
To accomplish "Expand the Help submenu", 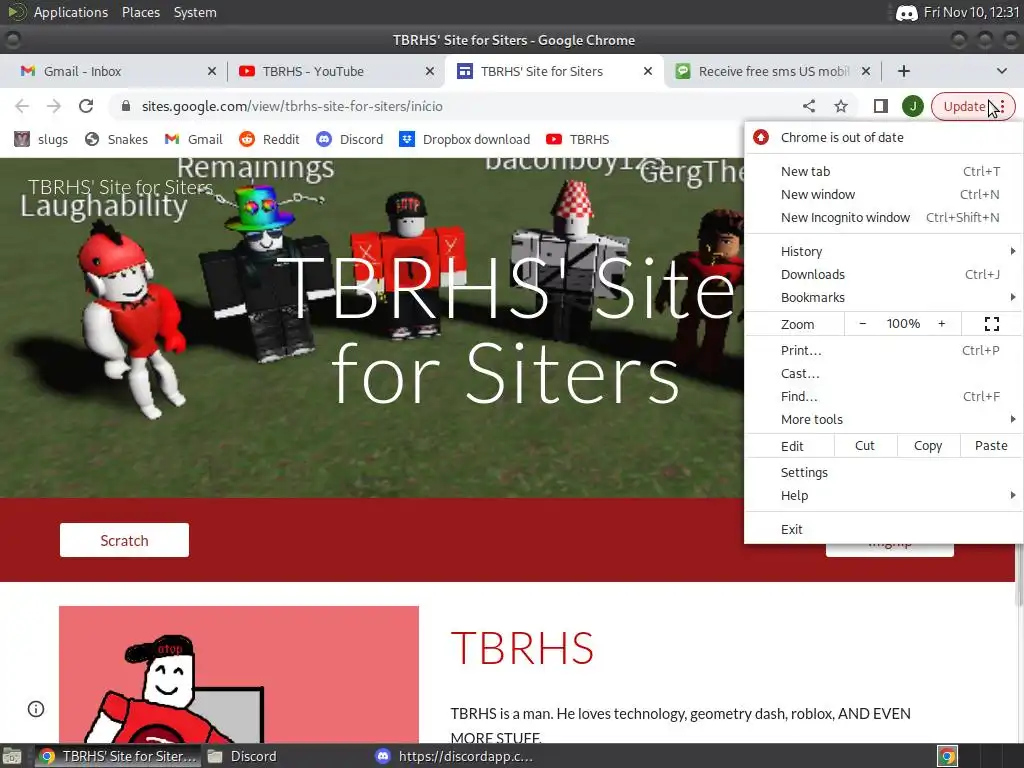I will pos(883,495).
